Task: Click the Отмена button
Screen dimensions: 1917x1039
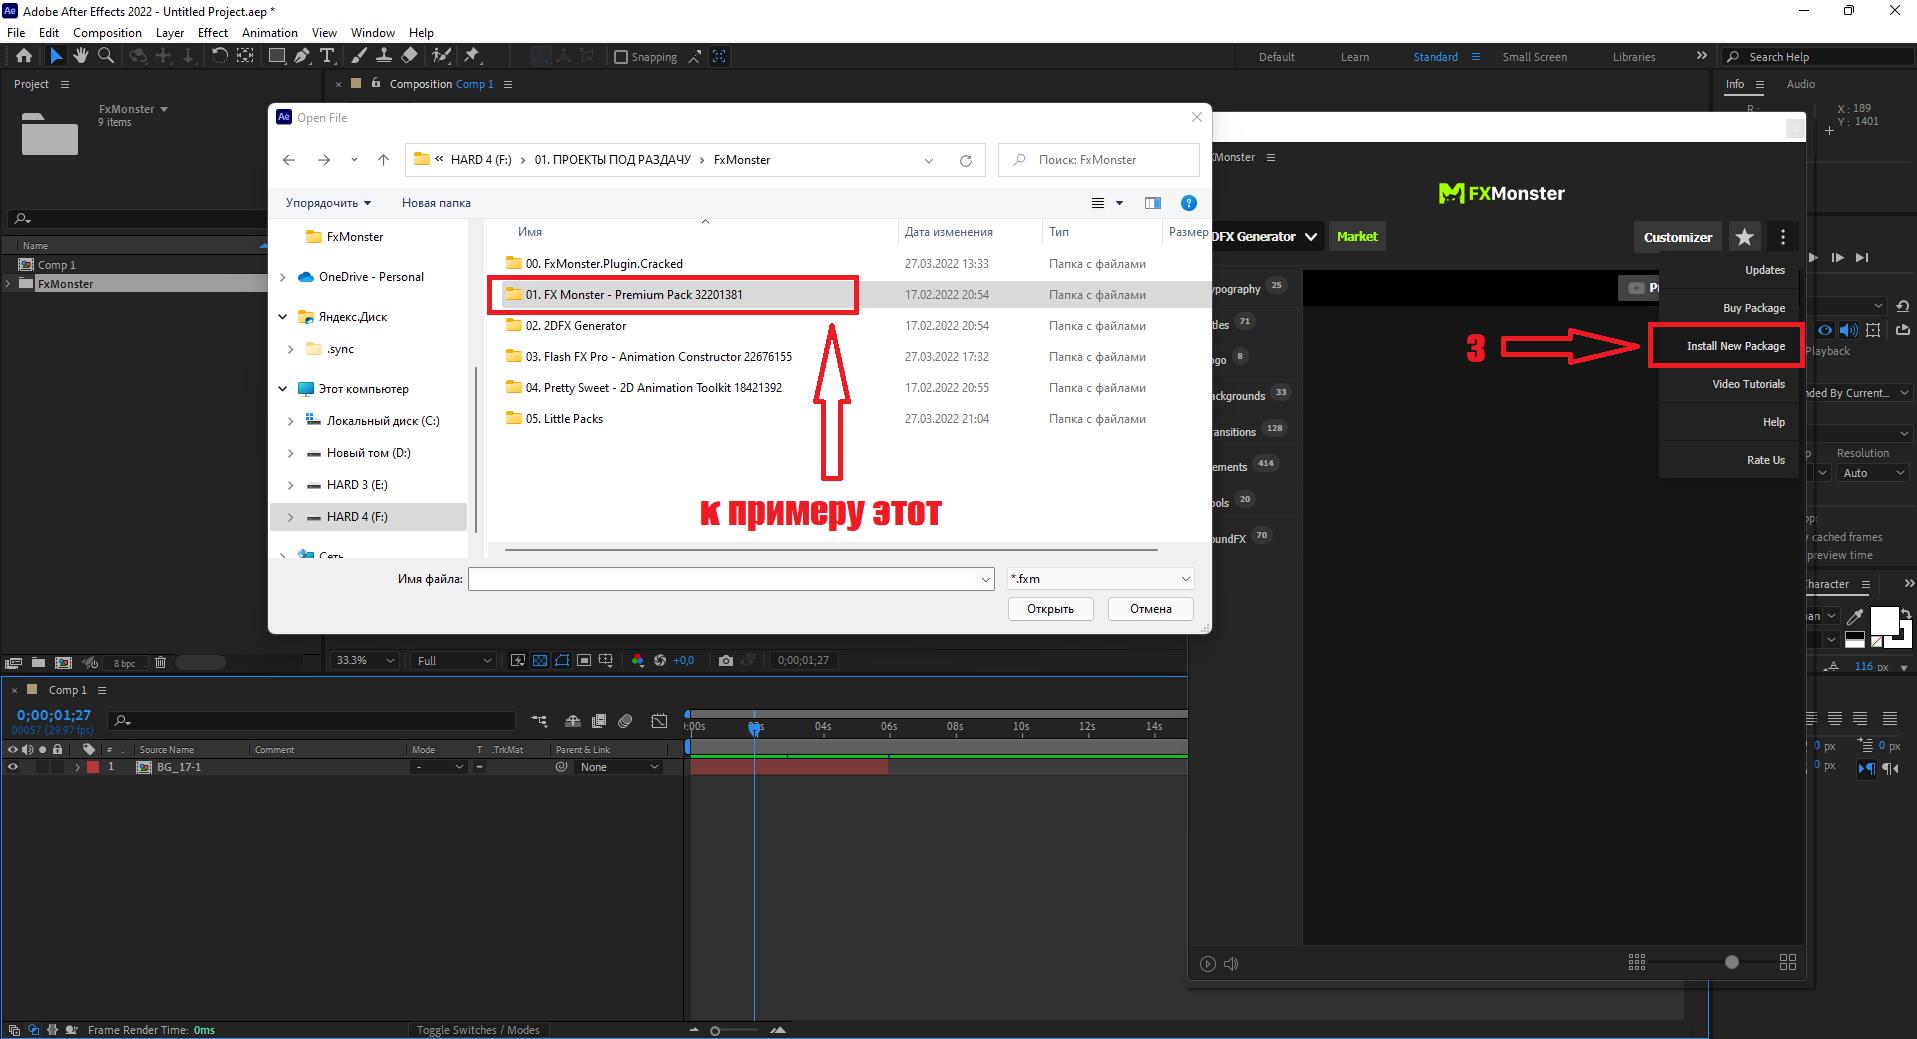Action: click(x=1150, y=609)
